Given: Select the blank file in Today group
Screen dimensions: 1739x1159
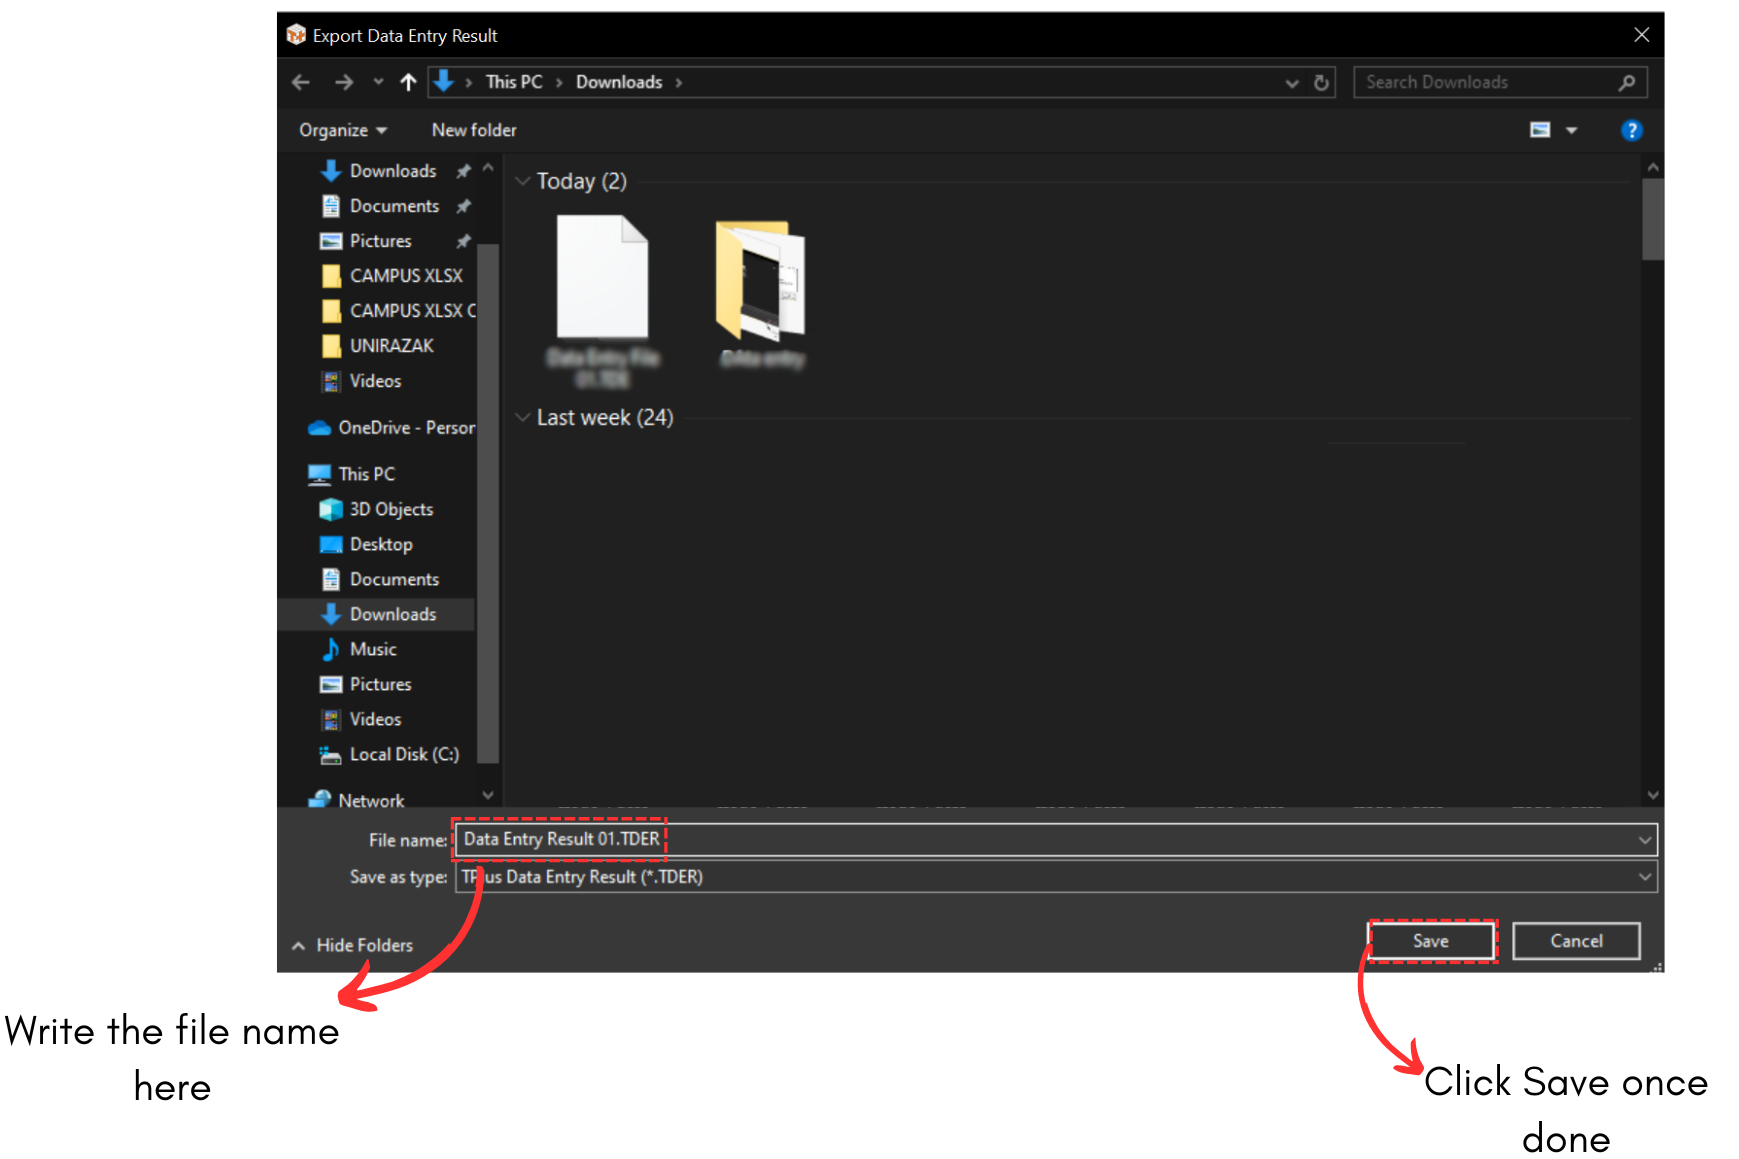Looking at the screenshot, I should [x=602, y=279].
